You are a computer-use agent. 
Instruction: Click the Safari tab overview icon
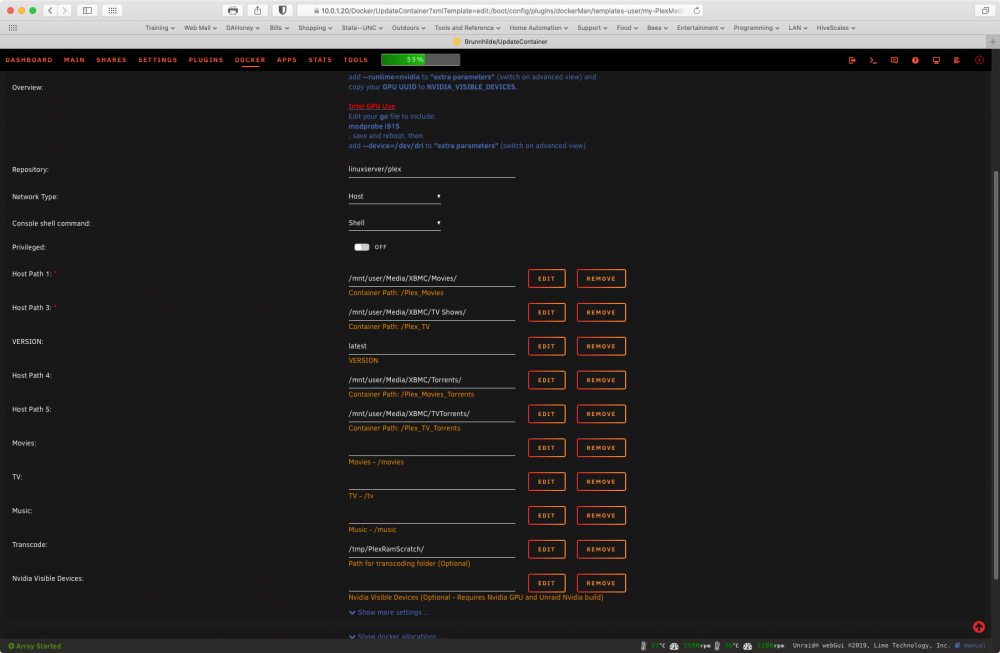985,10
